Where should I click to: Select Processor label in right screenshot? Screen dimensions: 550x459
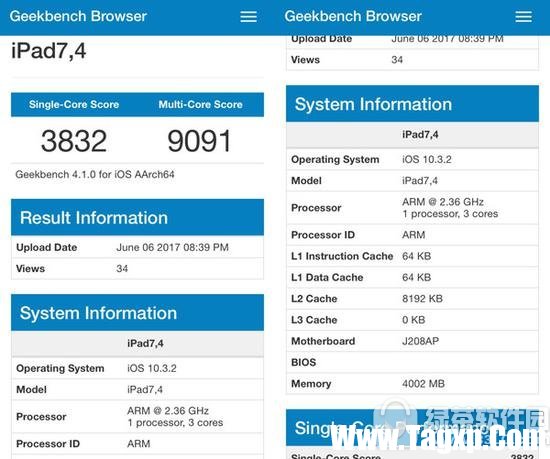(316, 208)
